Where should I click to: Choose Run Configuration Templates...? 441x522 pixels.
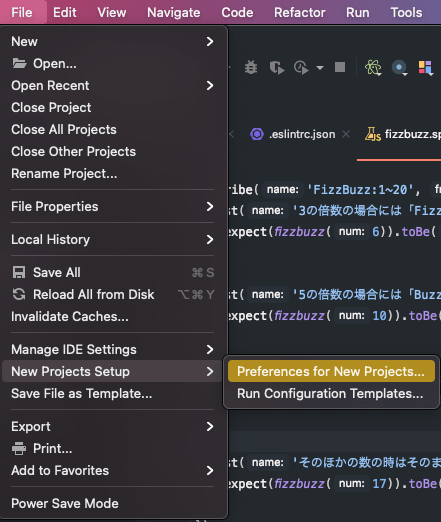pos(331,394)
